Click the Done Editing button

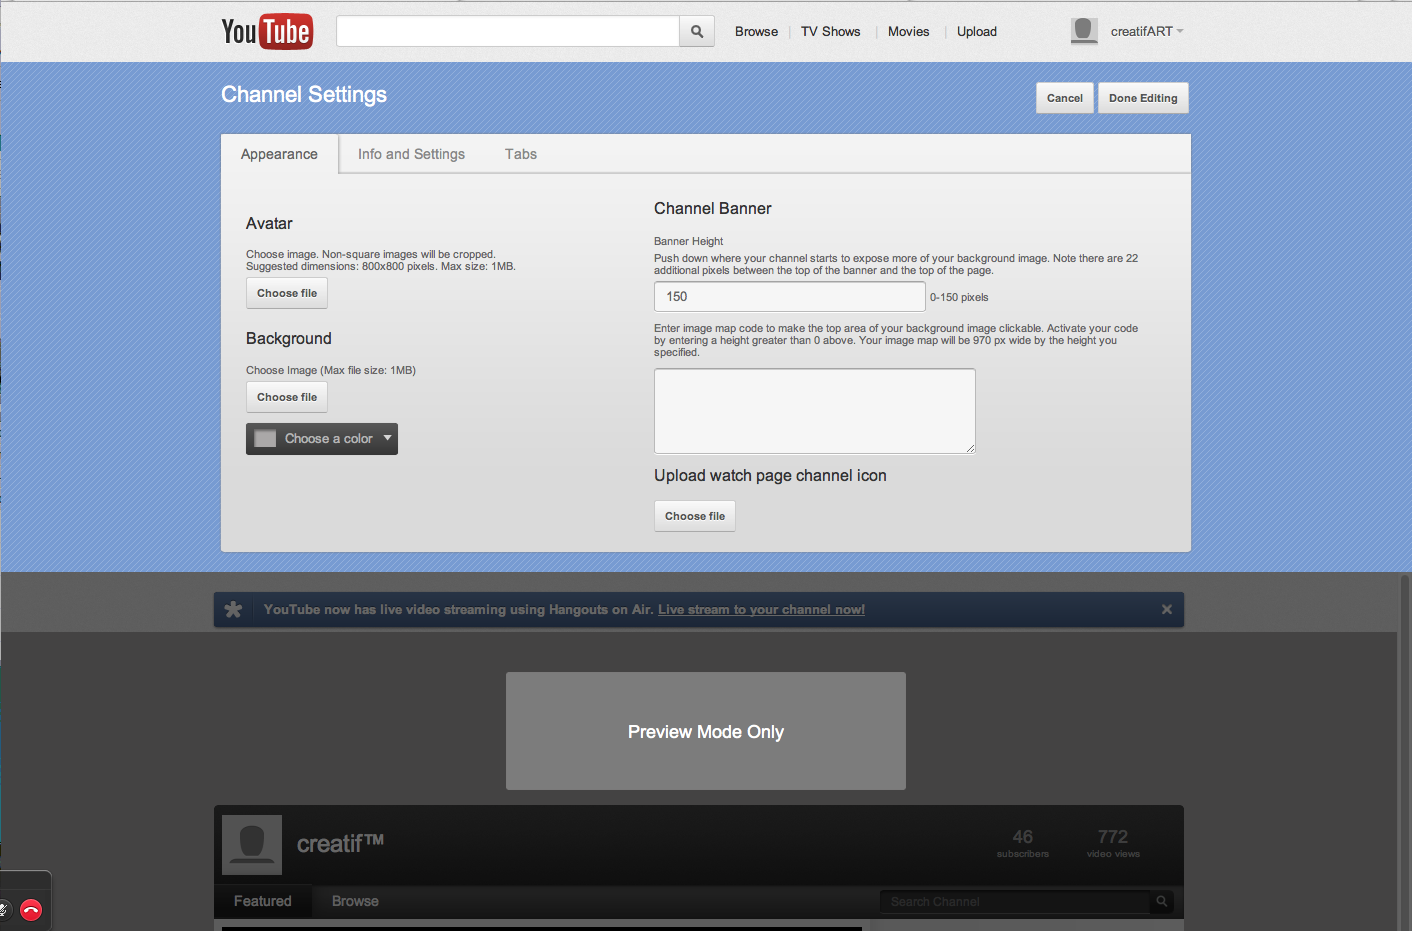tap(1143, 98)
